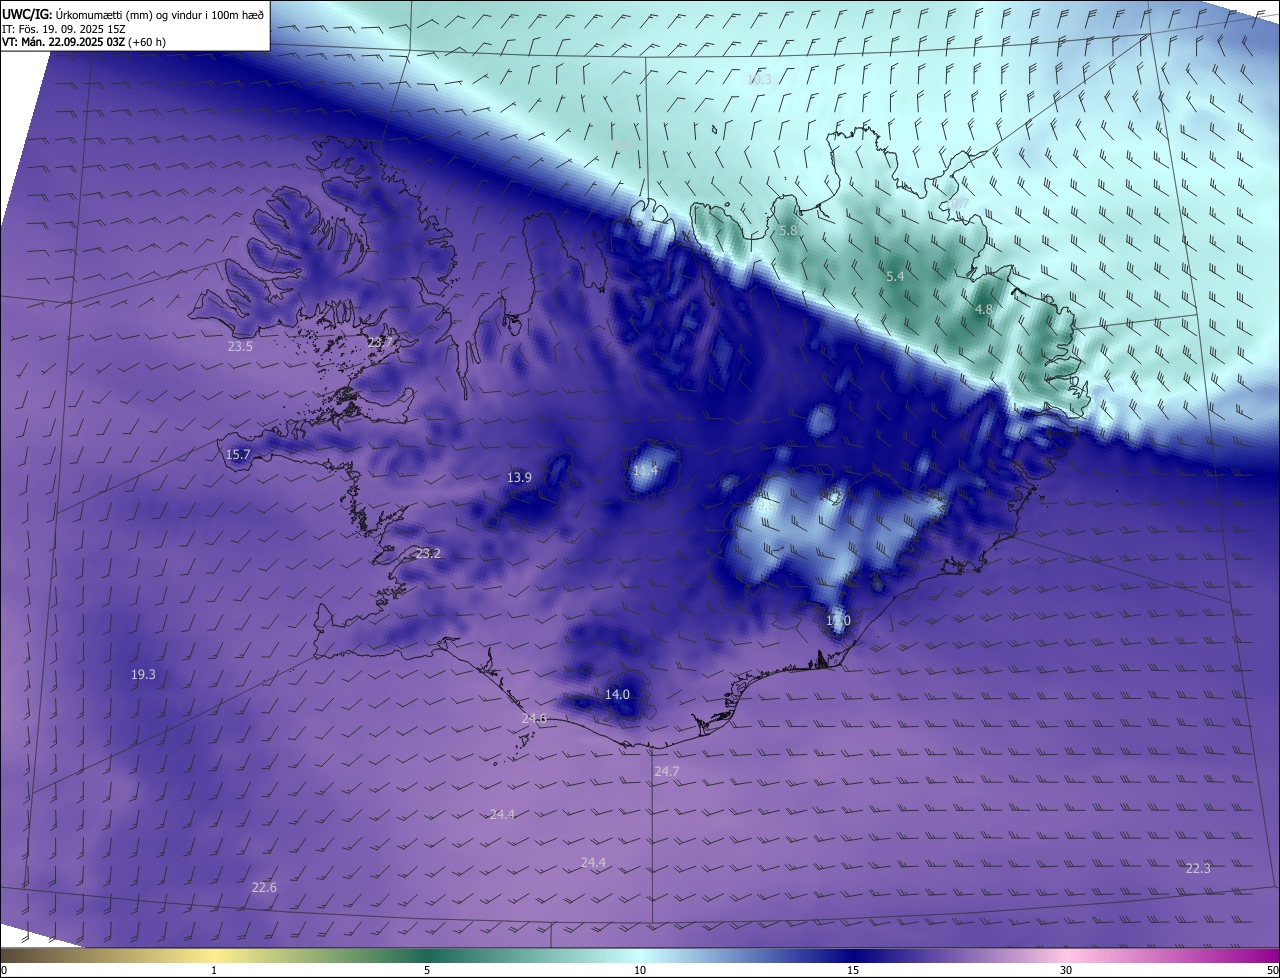Click the '50' tick on the color scale

click(1272, 970)
